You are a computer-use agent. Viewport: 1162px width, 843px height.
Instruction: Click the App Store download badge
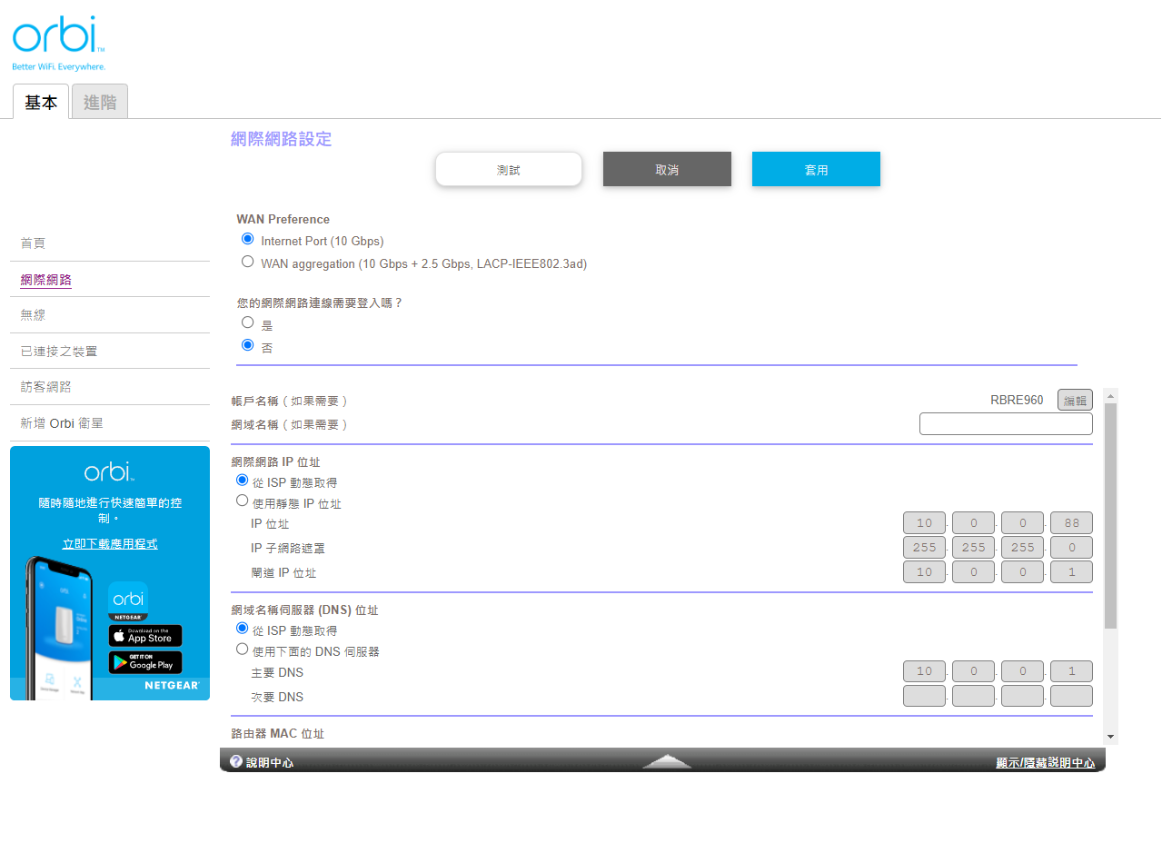pyautogui.click(x=143, y=637)
